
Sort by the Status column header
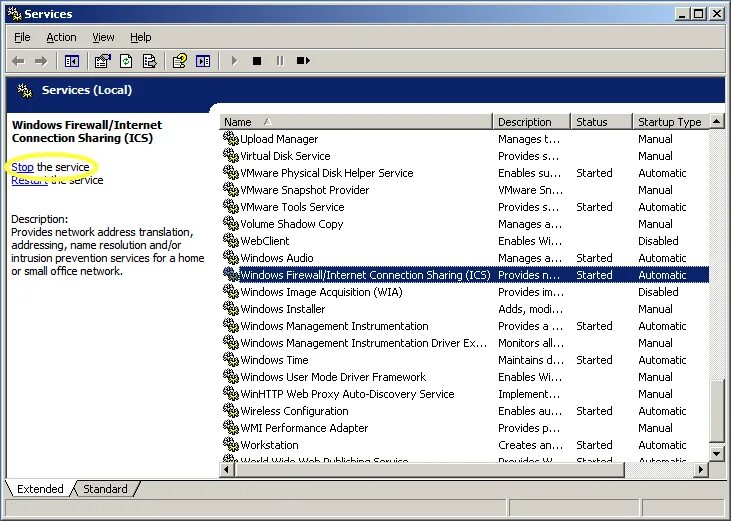pyautogui.click(x=602, y=122)
